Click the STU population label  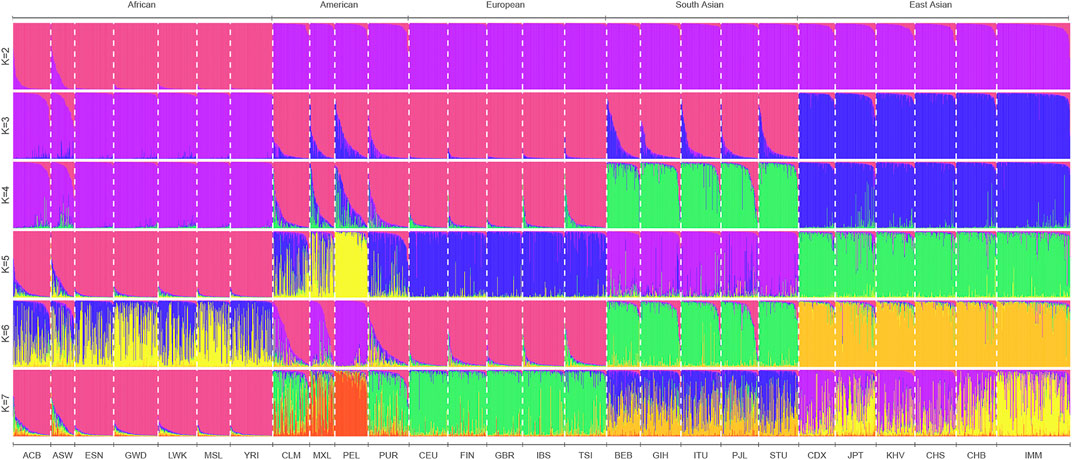[x=778, y=454]
